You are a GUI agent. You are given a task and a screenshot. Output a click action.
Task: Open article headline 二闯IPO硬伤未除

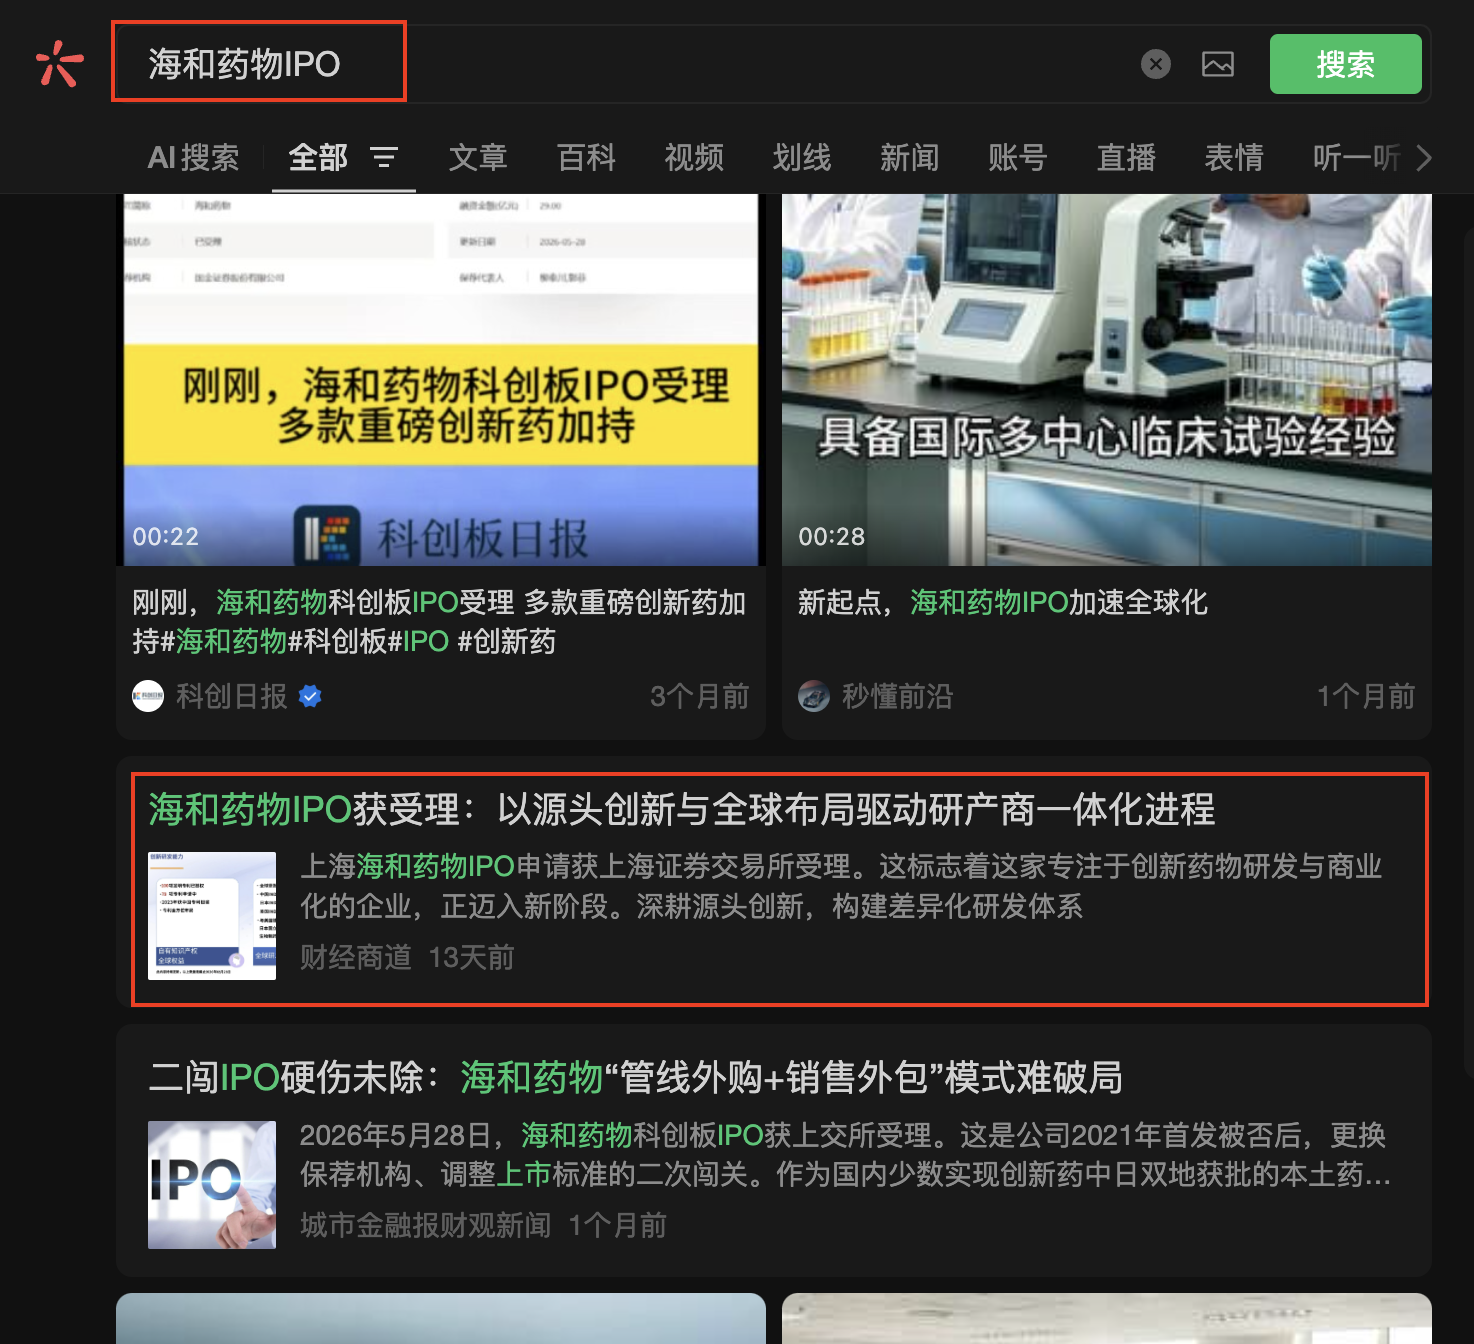[635, 1077]
